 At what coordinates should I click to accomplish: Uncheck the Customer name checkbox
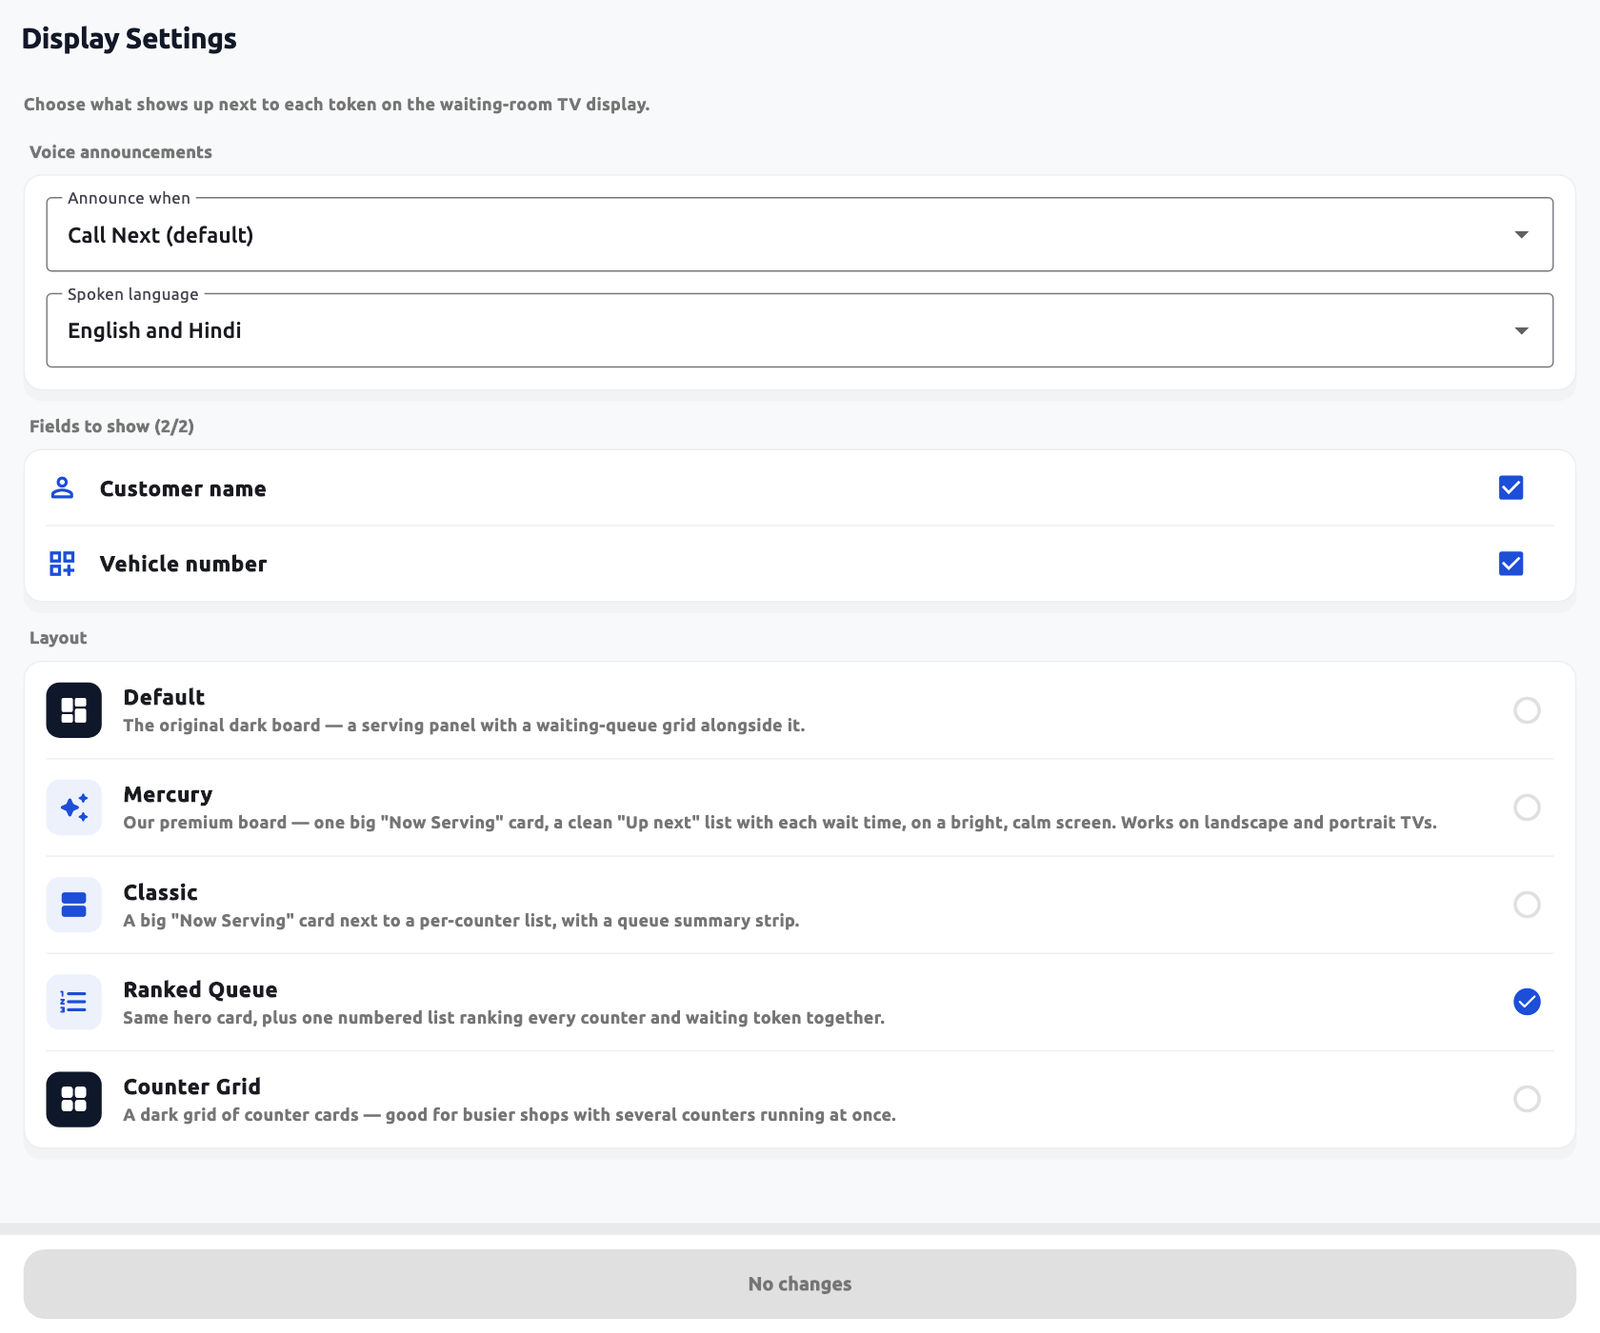point(1511,488)
